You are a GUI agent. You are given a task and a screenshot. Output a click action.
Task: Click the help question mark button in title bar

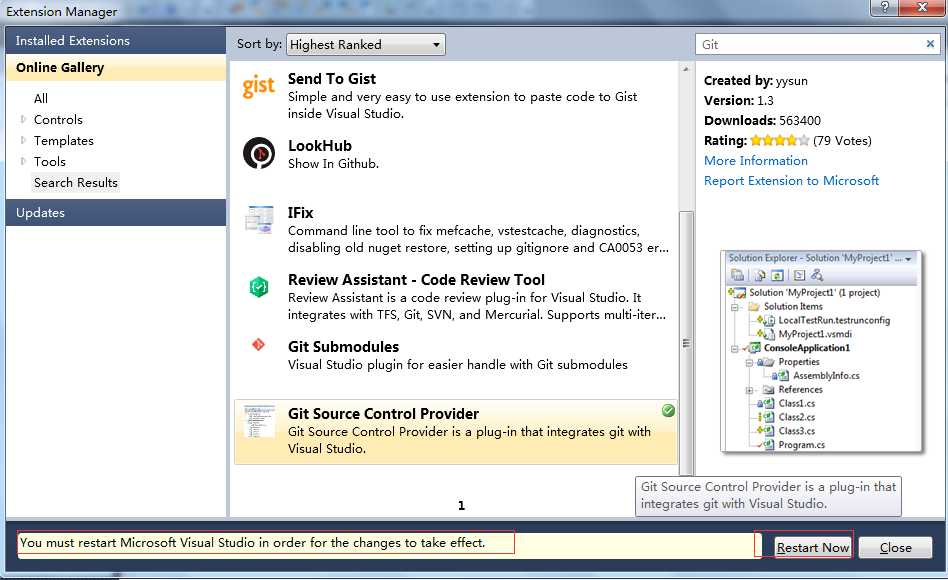[x=885, y=7]
